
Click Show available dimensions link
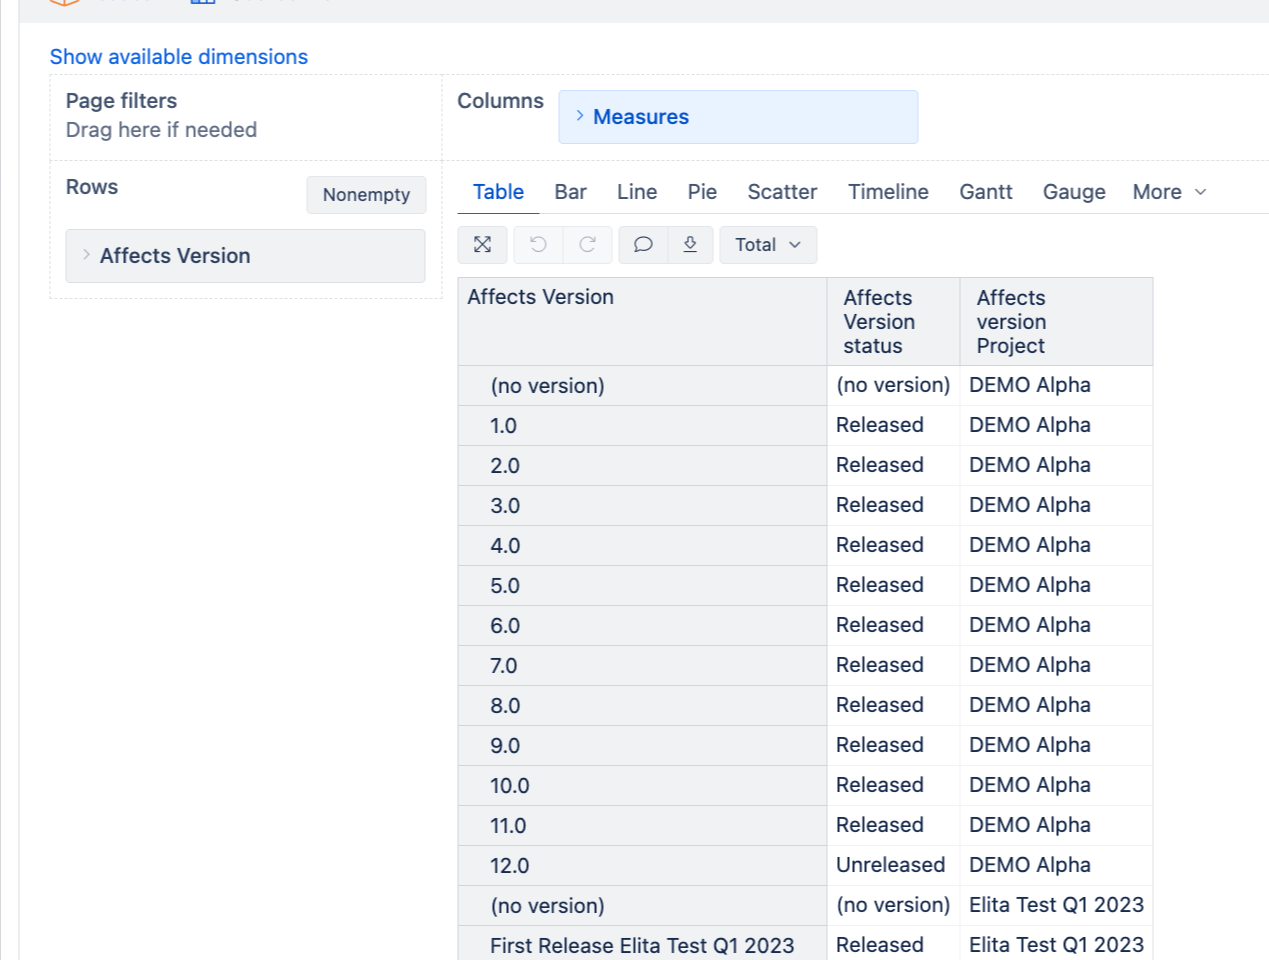pos(179,57)
